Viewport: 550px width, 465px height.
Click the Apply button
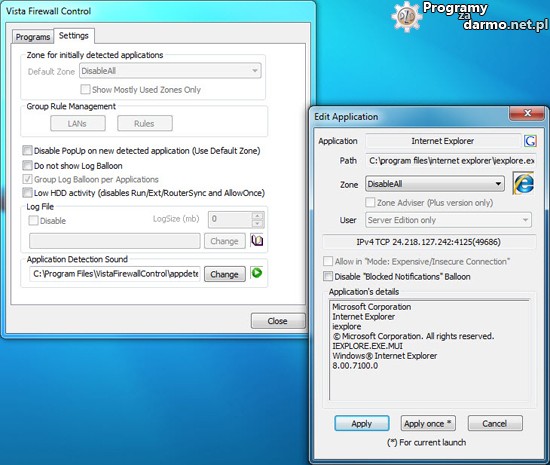click(362, 423)
